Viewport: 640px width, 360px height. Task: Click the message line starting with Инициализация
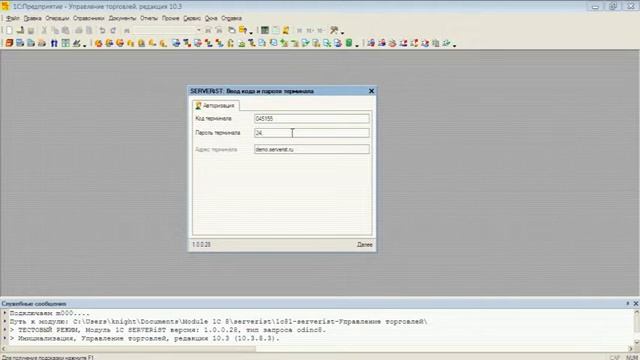pos(144,338)
